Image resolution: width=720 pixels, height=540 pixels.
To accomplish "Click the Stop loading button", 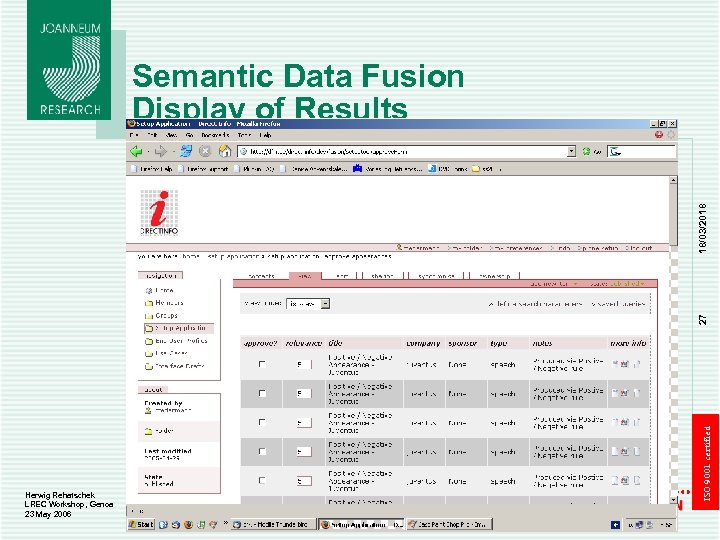I will click(205, 151).
